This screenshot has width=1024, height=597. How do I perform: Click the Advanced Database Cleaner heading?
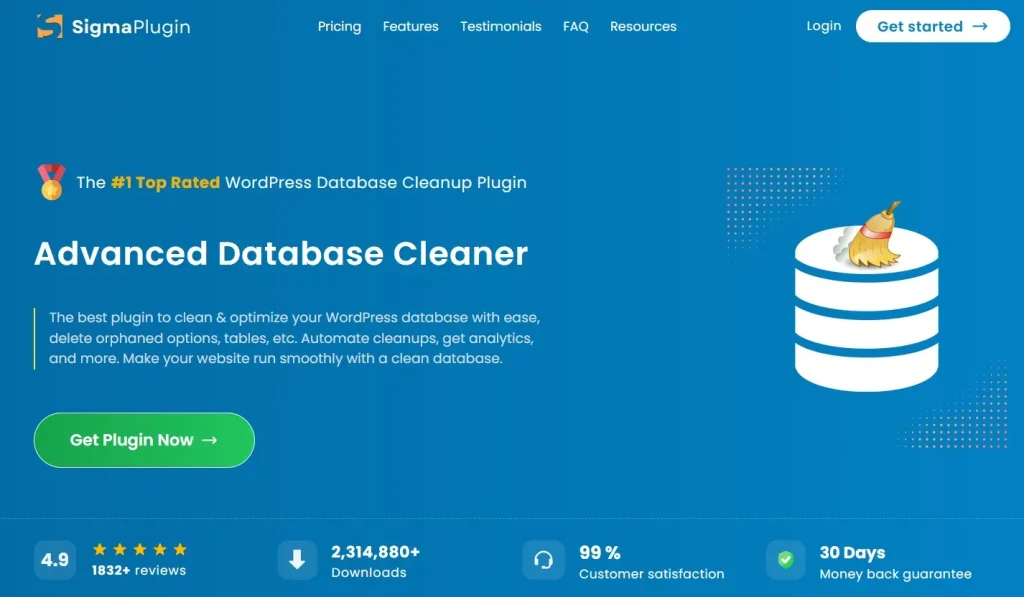pos(281,253)
